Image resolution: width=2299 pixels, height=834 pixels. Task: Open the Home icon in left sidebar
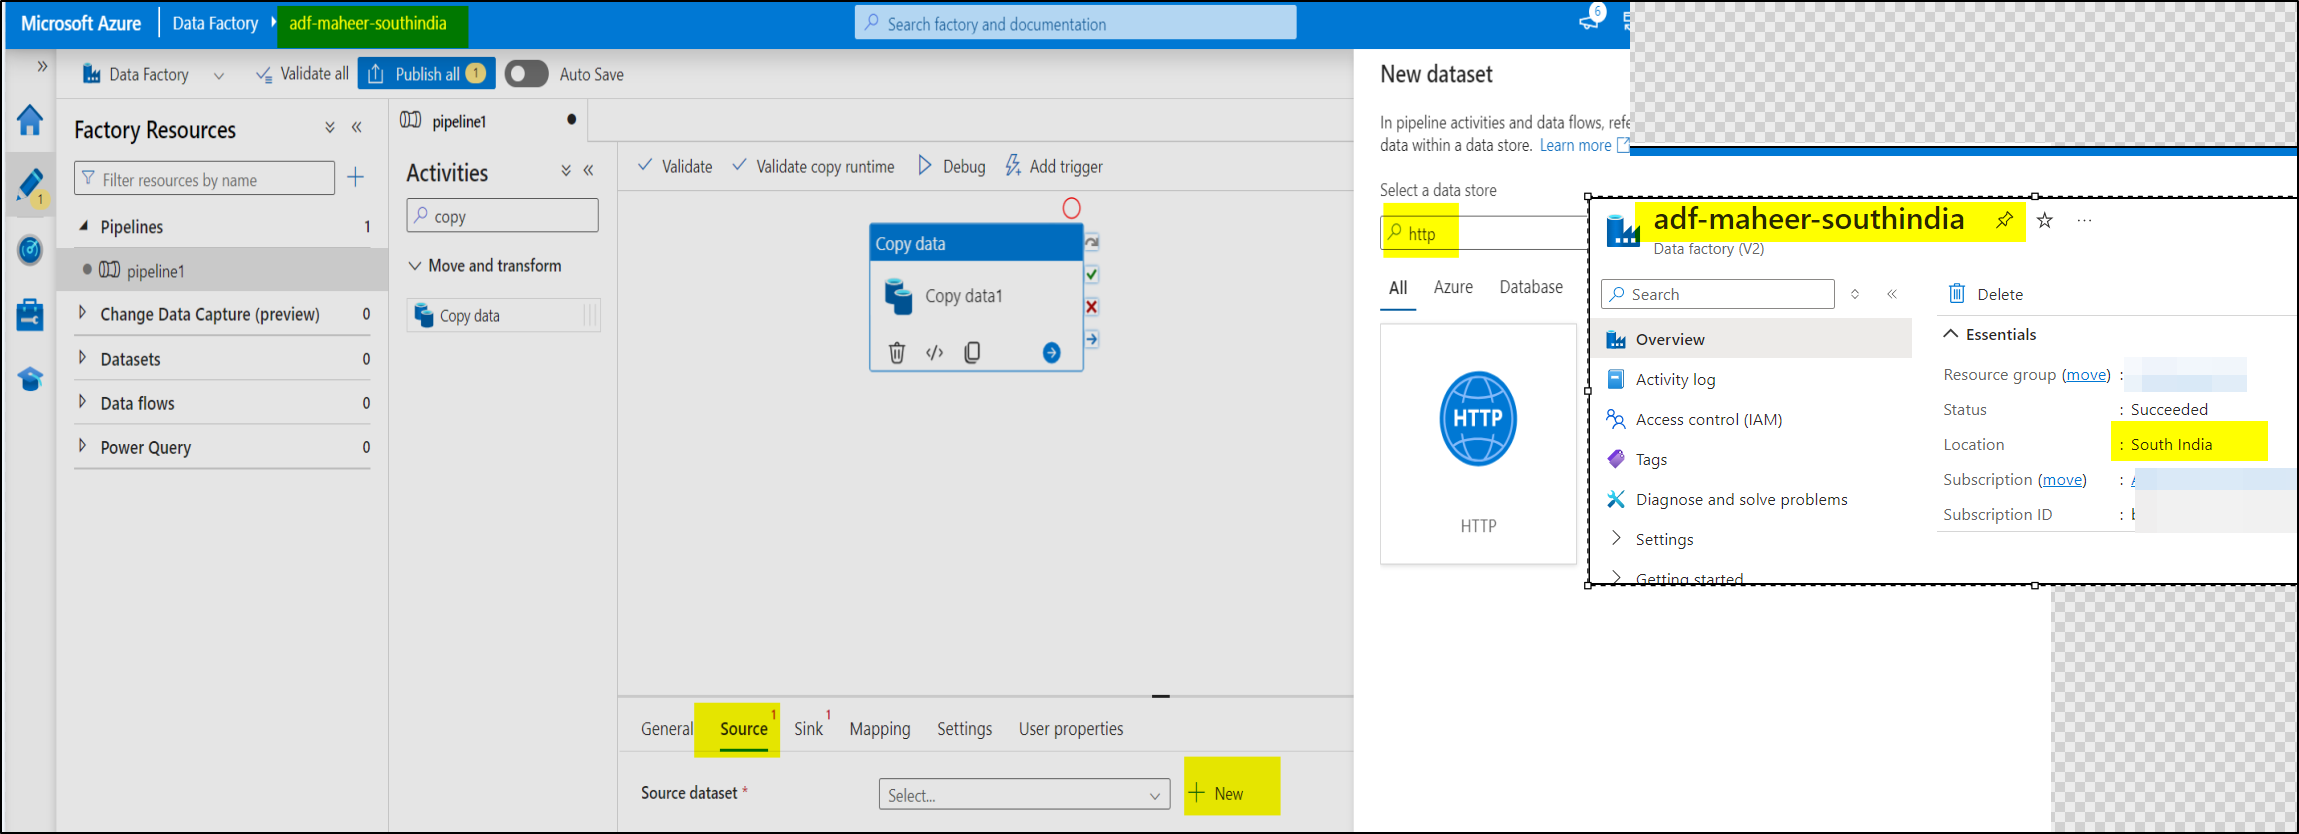coord(30,120)
